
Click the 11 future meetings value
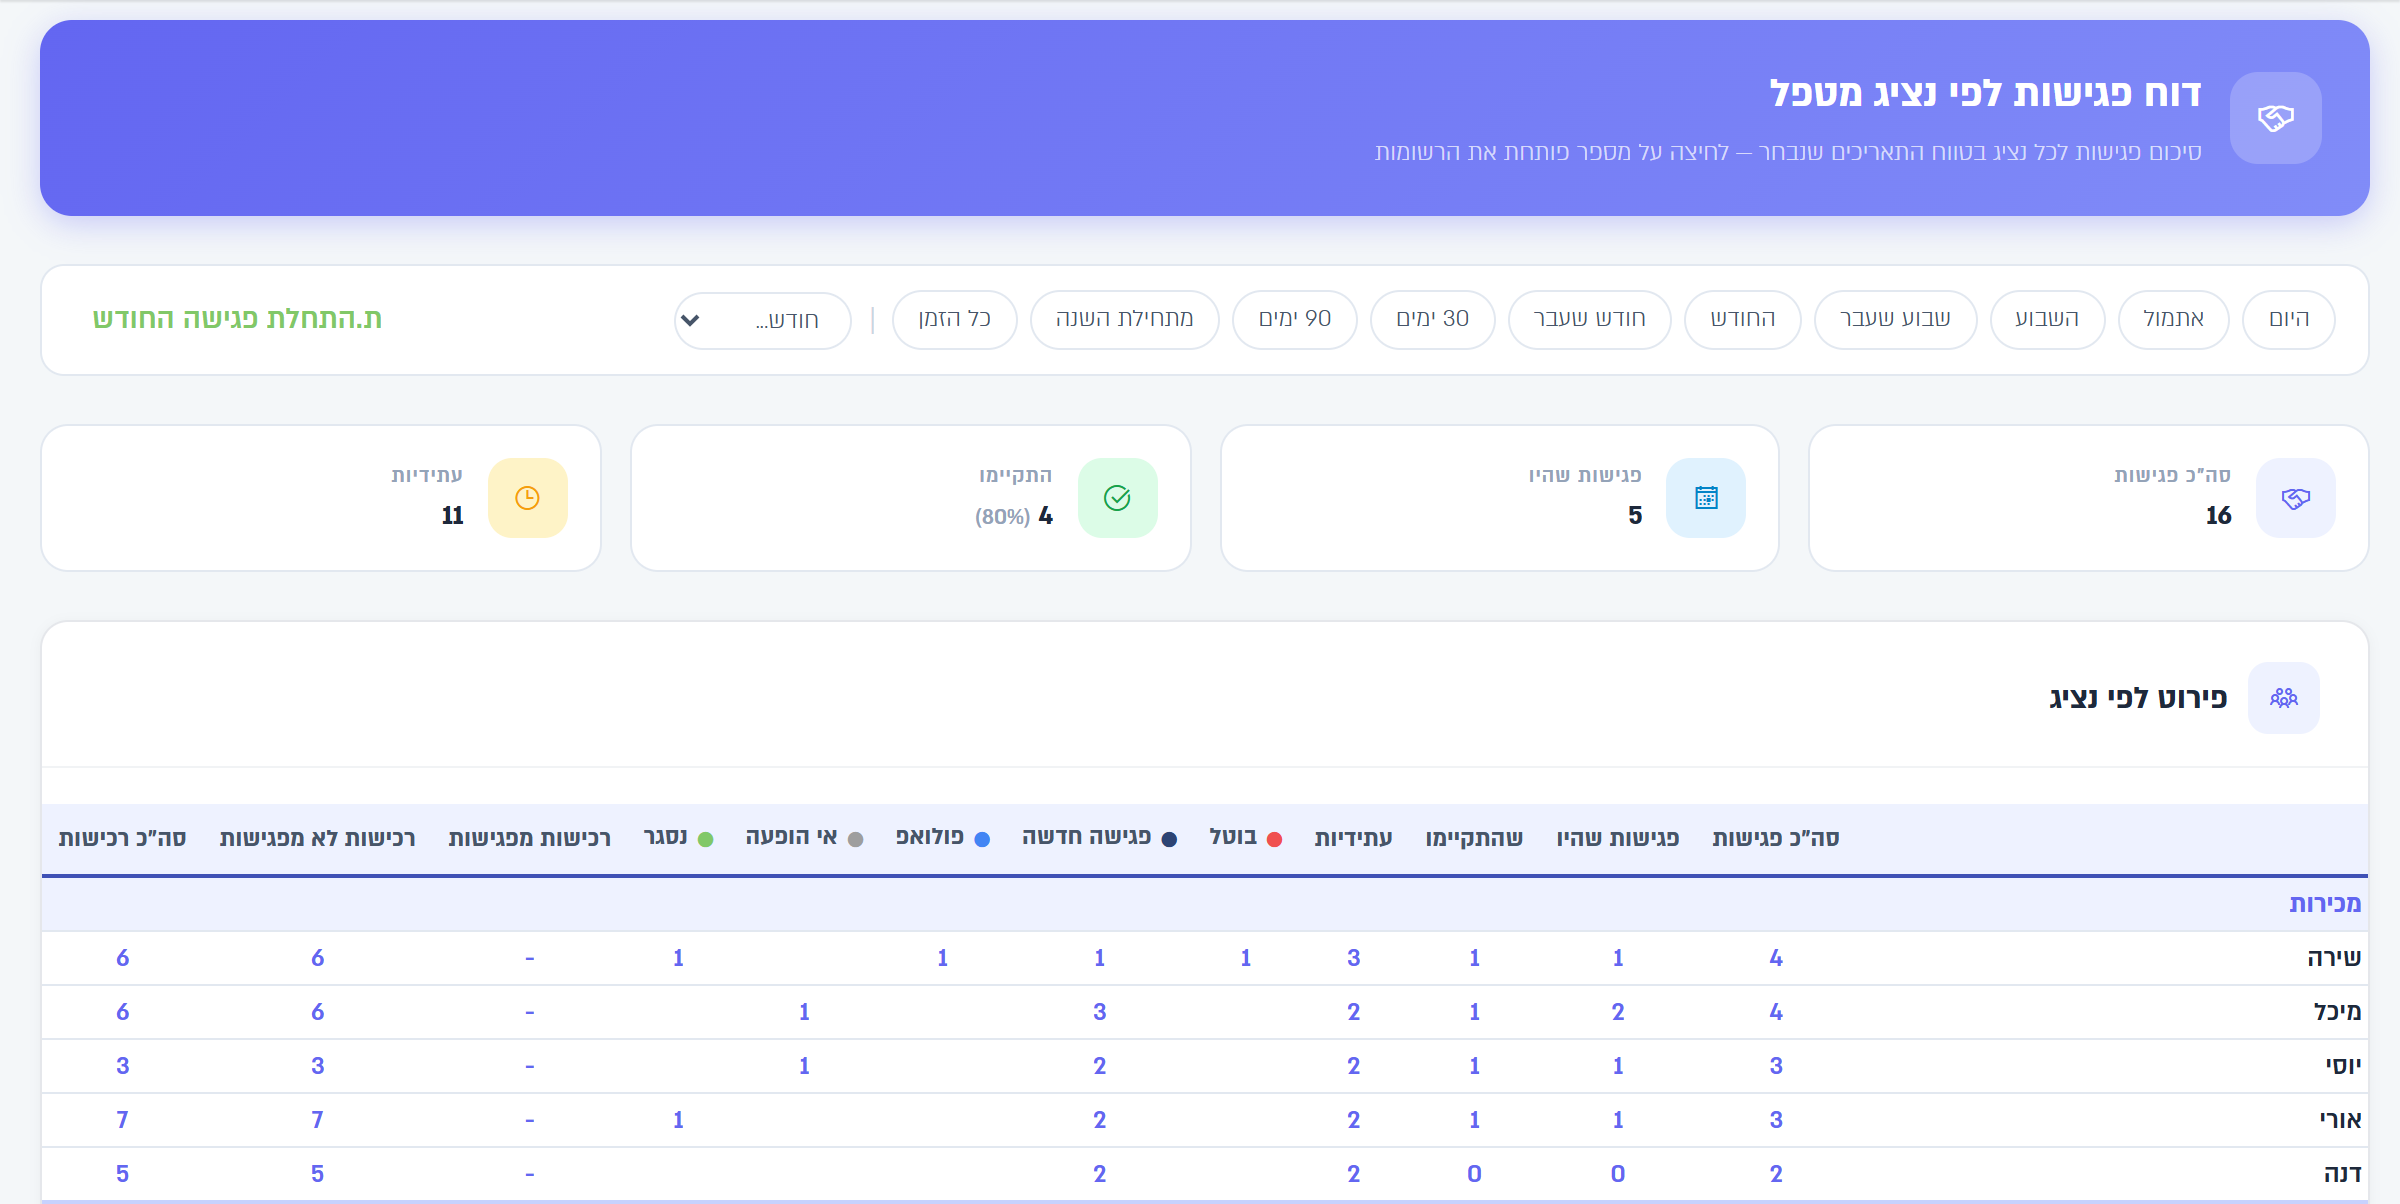(x=452, y=515)
